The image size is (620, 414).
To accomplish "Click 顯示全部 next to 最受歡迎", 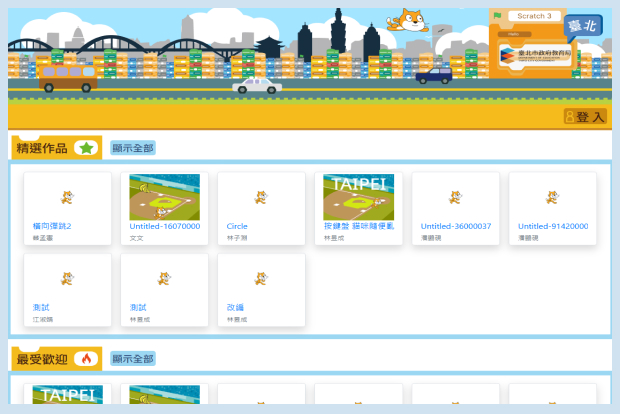I will (x=133, y=359).
